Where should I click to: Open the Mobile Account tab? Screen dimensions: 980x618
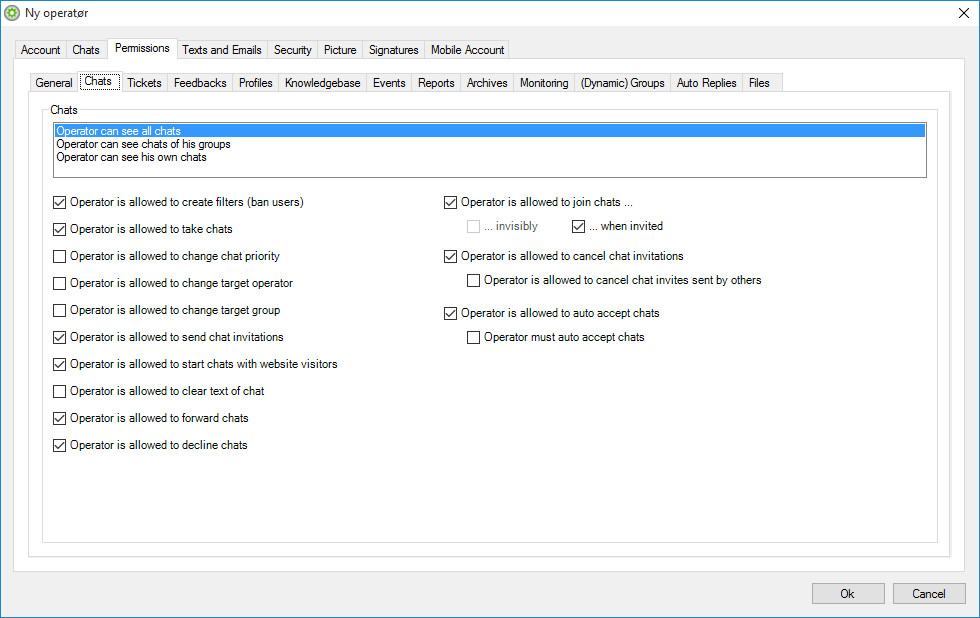[x=467, y=50]
